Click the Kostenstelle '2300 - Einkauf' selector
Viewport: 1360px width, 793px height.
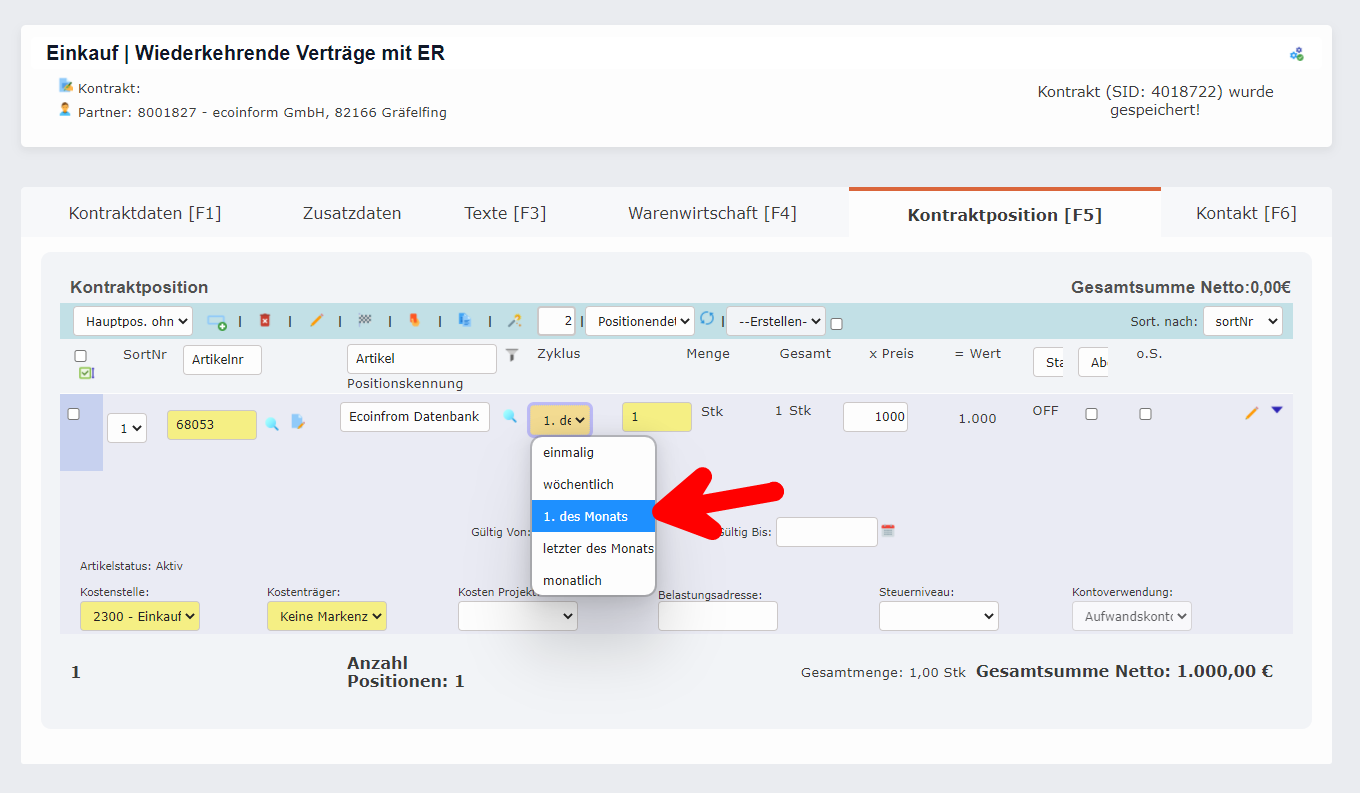(x=139, y=616)
